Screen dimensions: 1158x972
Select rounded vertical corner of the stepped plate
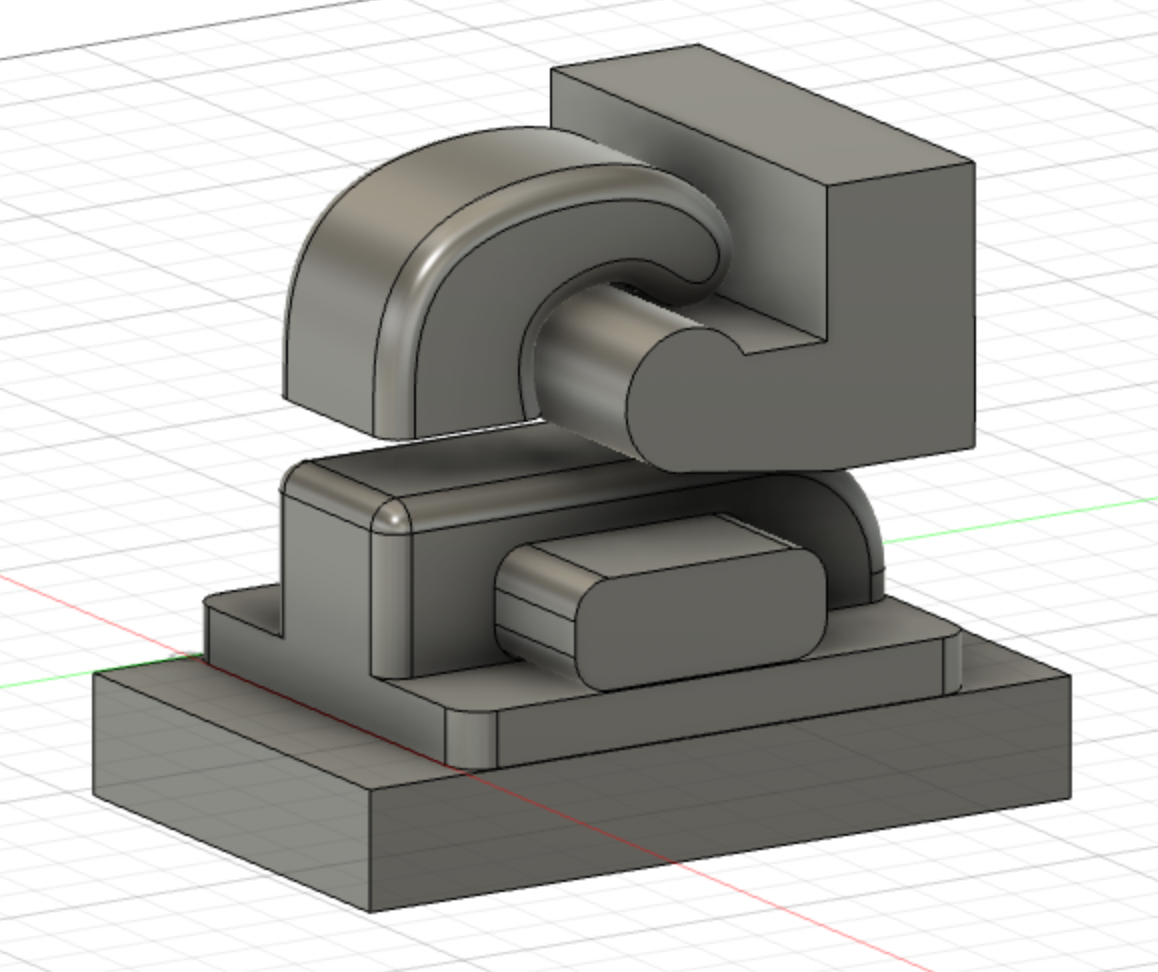point(470,739)
